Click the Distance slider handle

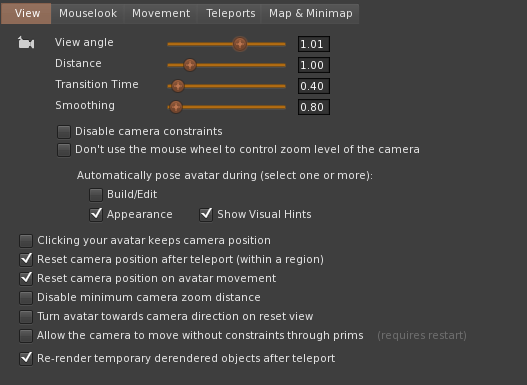point(190,65)
